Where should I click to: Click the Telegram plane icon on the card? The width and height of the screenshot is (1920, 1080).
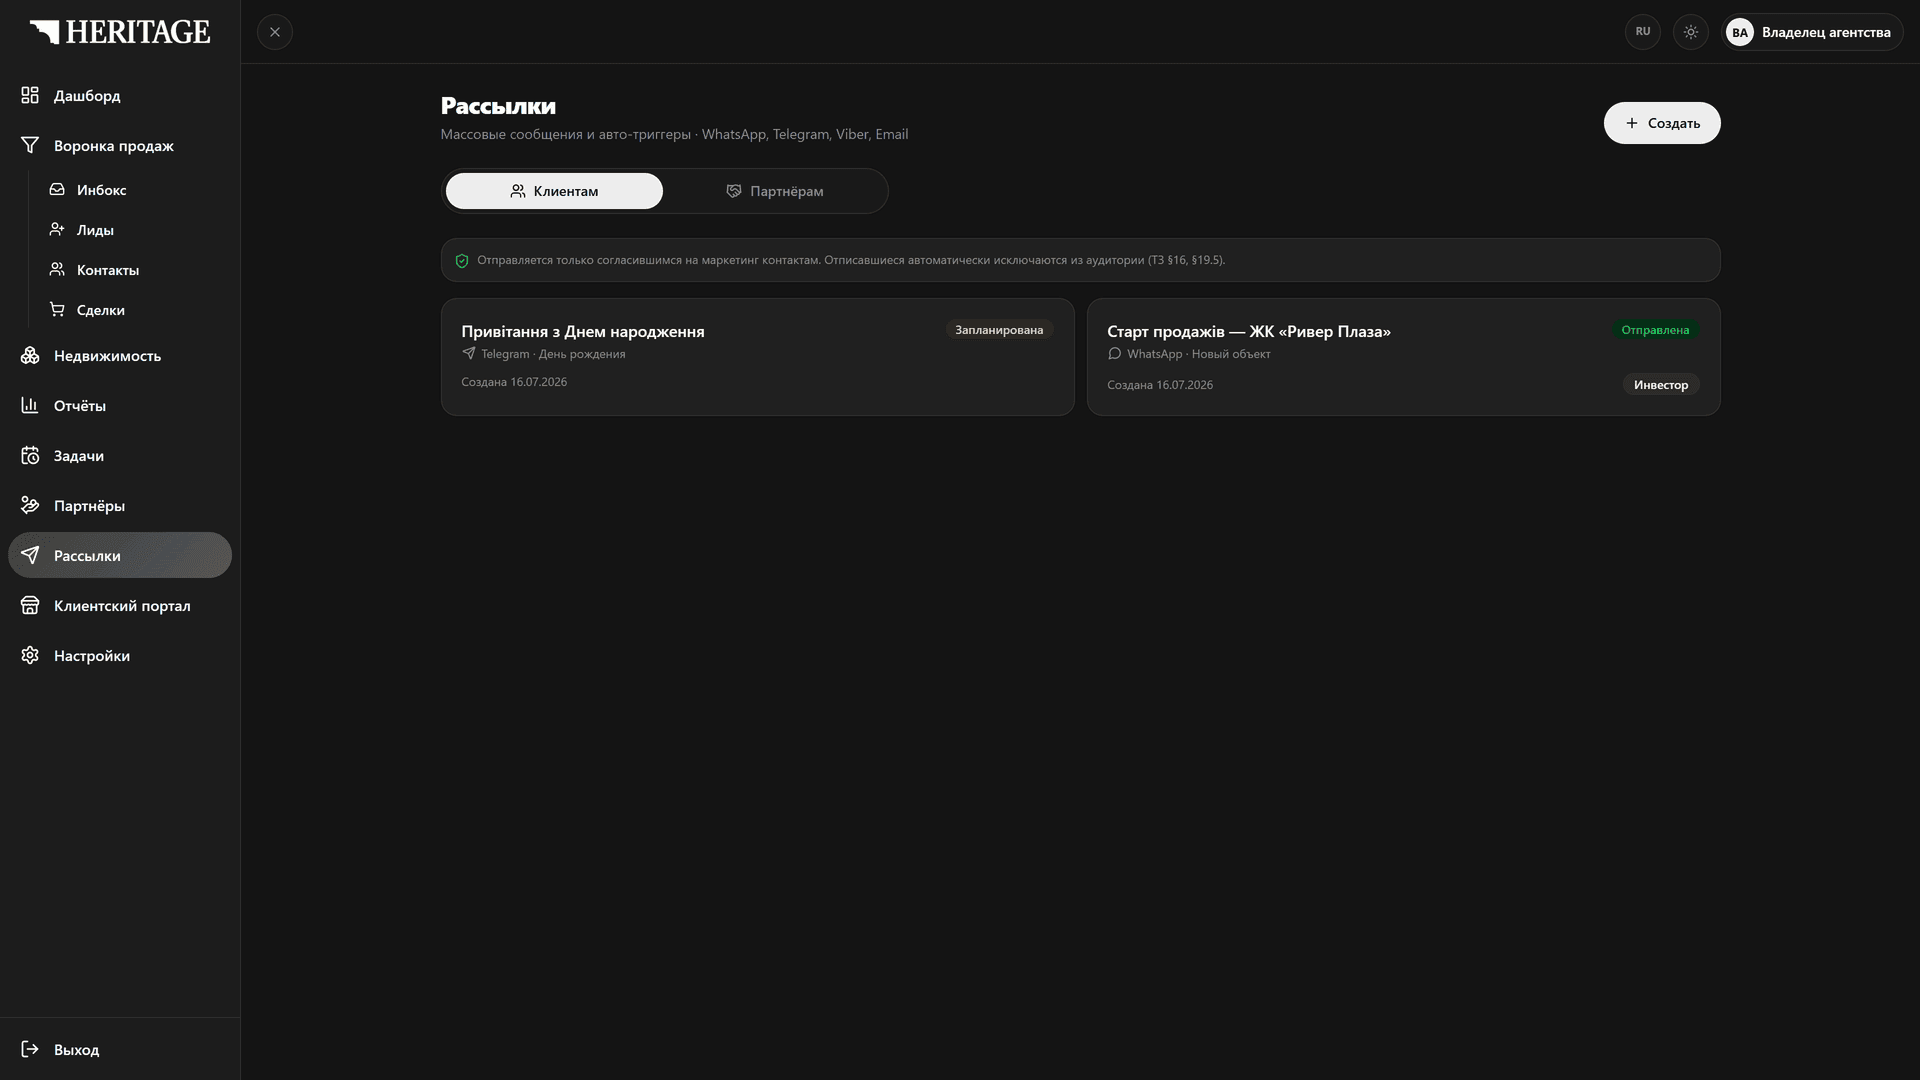click(x=469, y=353)
